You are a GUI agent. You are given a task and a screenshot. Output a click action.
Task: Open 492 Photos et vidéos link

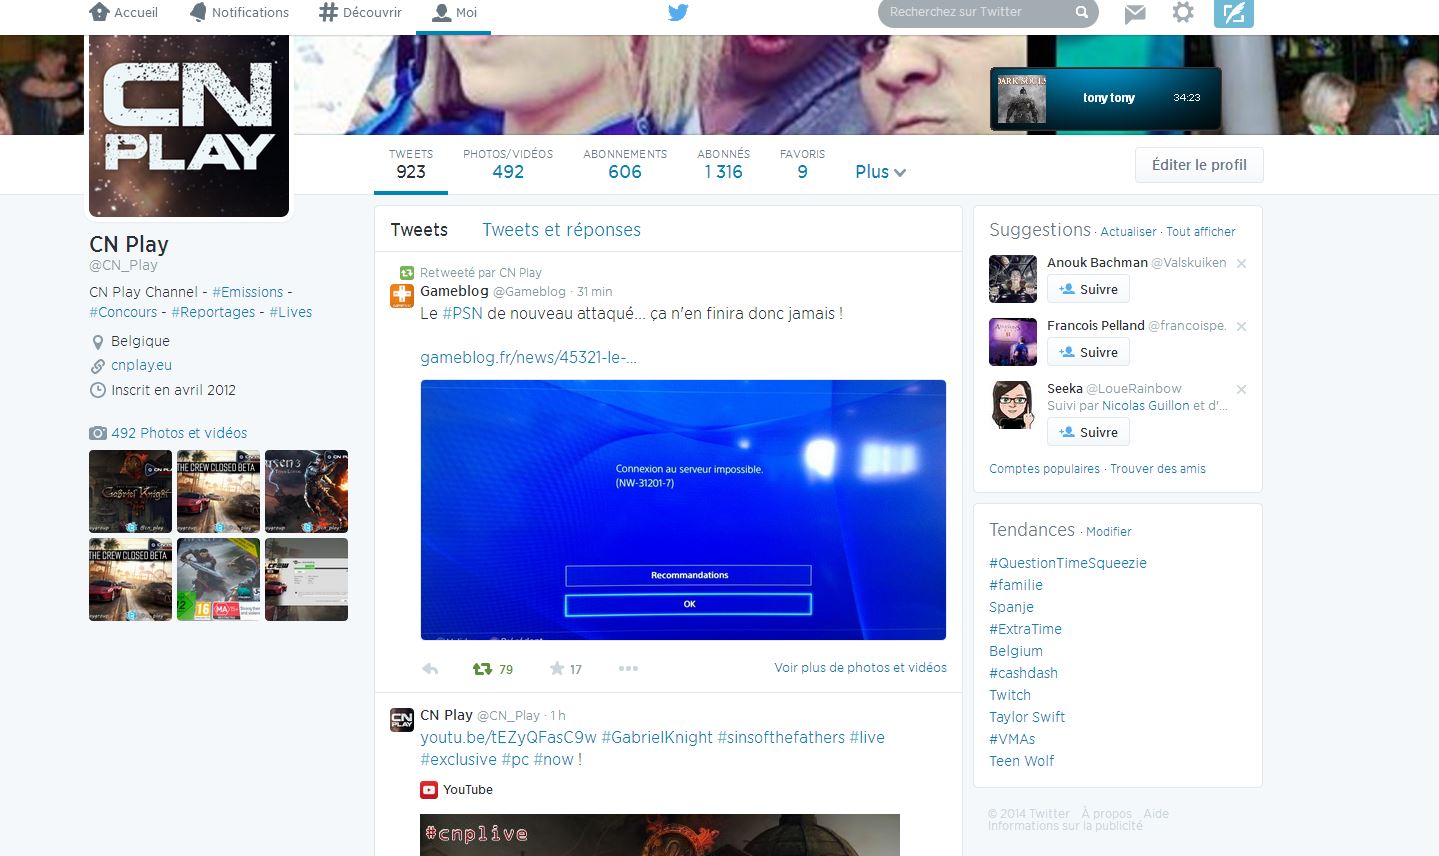coord(179,433)
